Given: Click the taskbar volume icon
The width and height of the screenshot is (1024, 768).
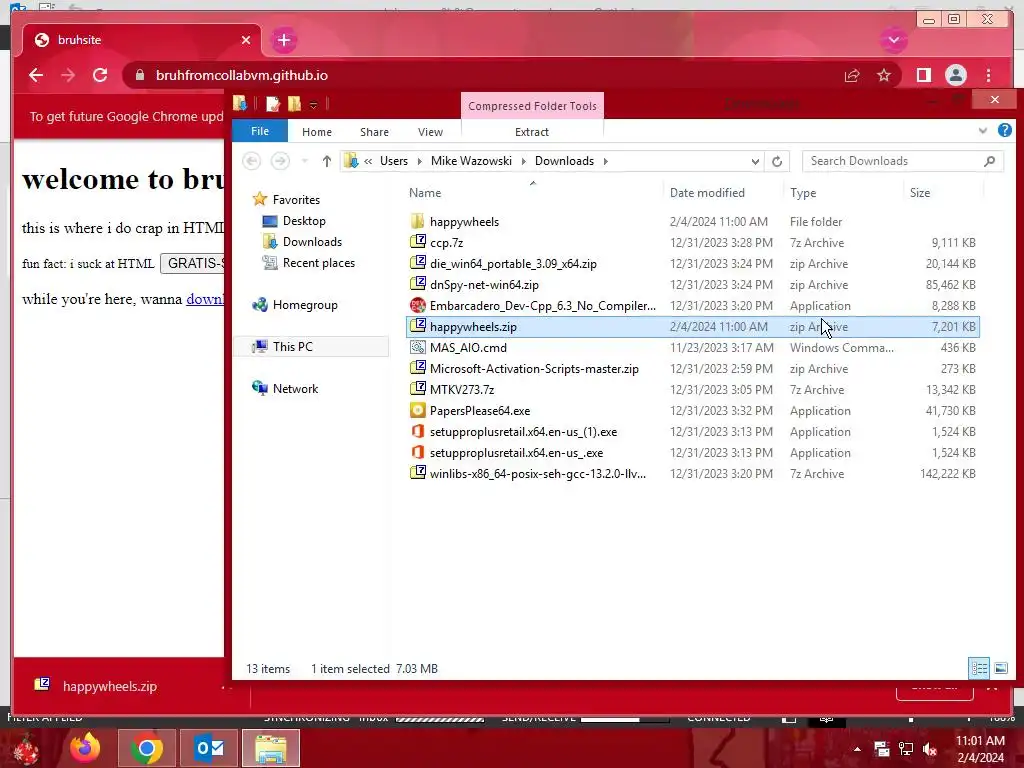Looking at the screenshot, I should tap(930, 749).
